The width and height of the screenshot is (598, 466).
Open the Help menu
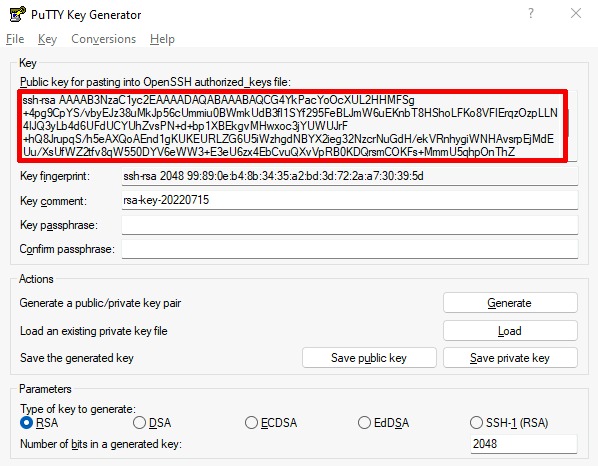[x=162, y=39]
